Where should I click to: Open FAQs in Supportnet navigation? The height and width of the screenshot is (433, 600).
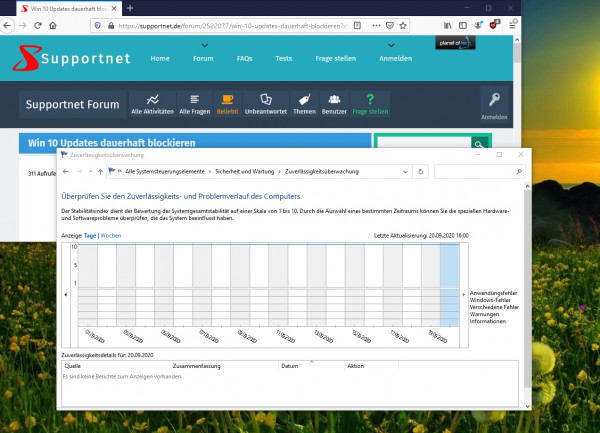pos(244,59)
